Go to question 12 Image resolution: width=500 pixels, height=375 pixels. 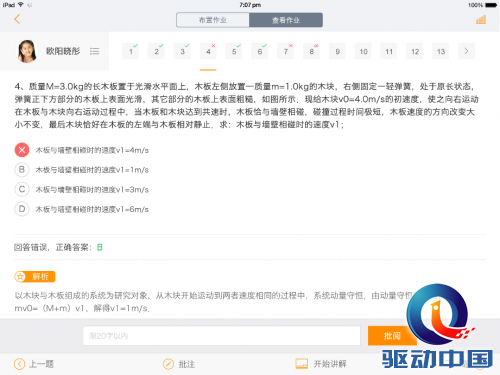[415, 51]
